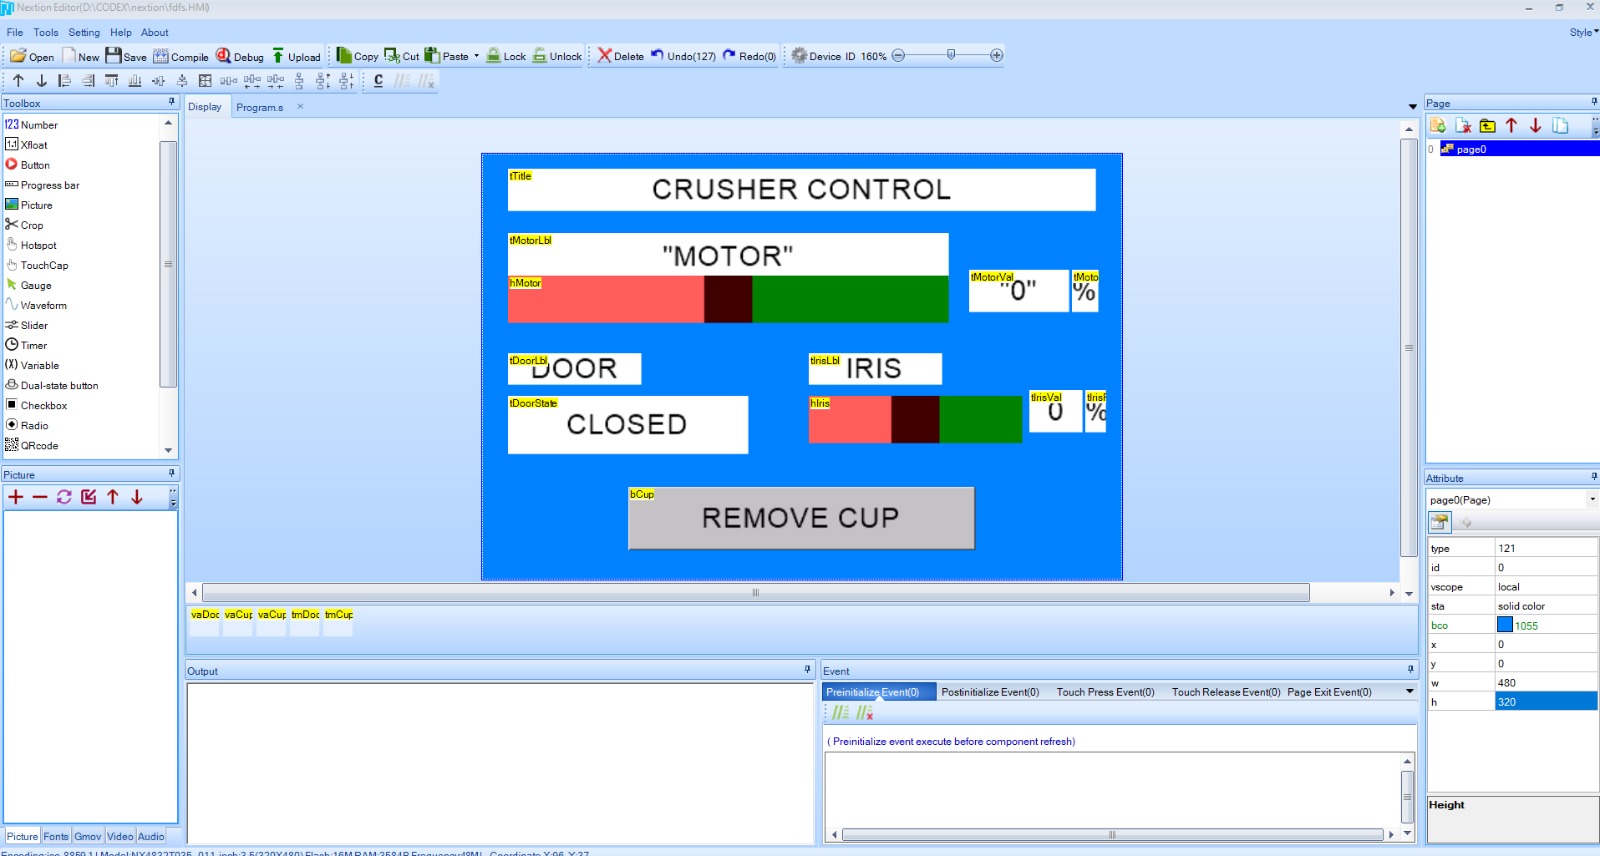Select the REMOVE CUP button on canvas

tap(801, 518)
